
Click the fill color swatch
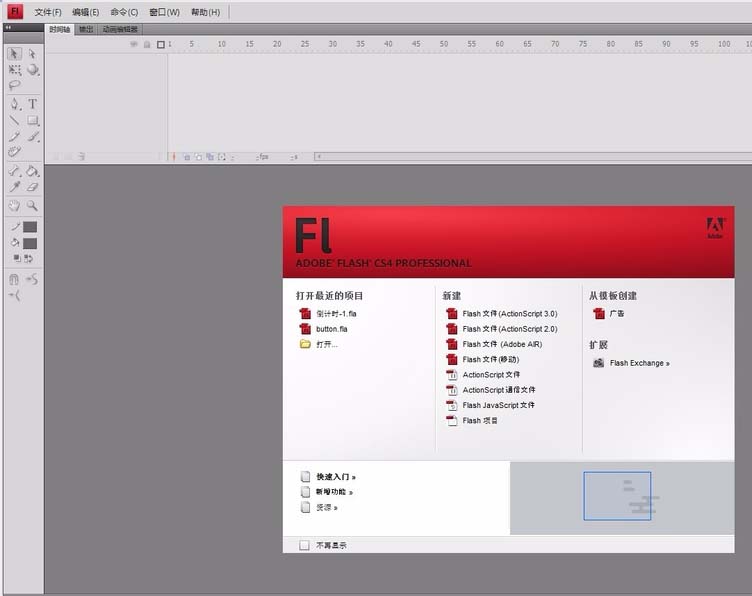tap(30, 244)
